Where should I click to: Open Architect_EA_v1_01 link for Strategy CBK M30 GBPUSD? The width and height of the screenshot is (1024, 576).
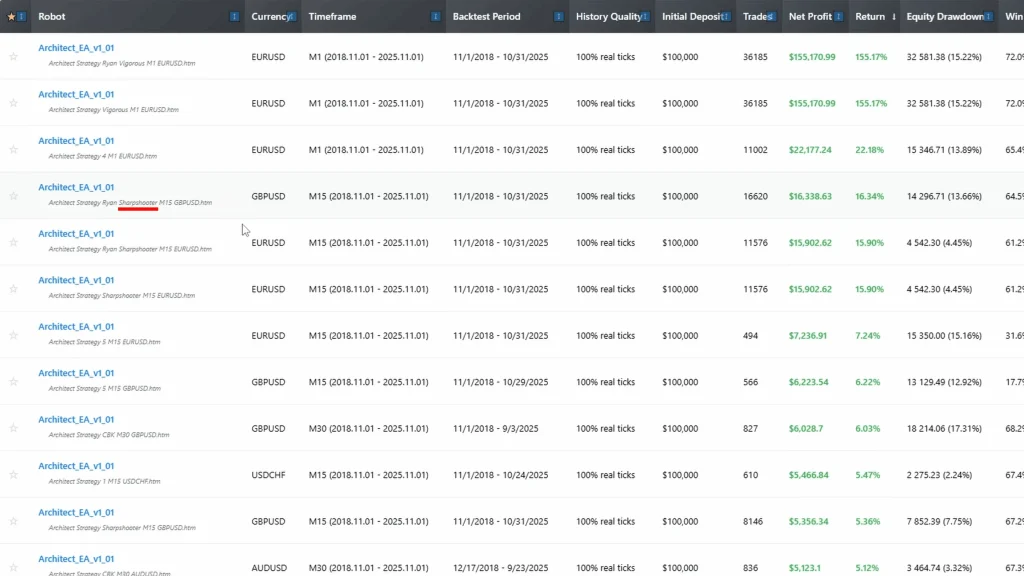(x=76, y=420)
